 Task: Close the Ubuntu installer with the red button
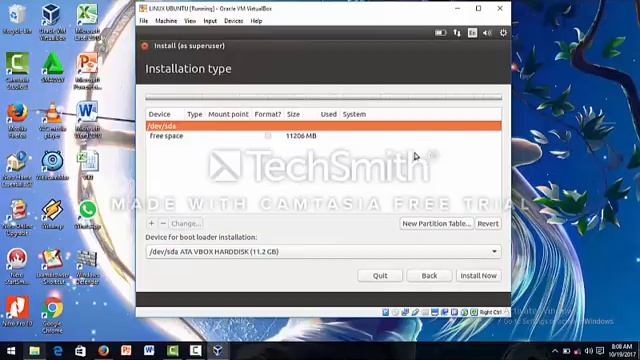click(144, 46)
